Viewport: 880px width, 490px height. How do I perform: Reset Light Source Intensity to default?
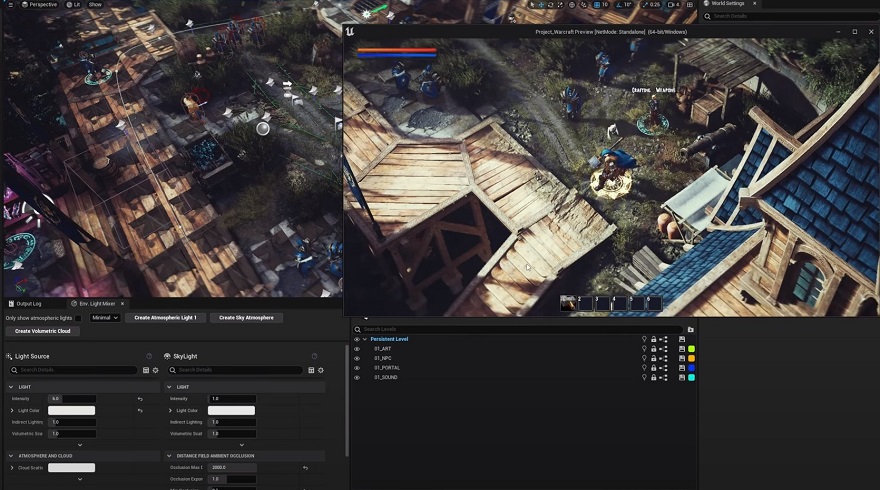coord(140,399)
